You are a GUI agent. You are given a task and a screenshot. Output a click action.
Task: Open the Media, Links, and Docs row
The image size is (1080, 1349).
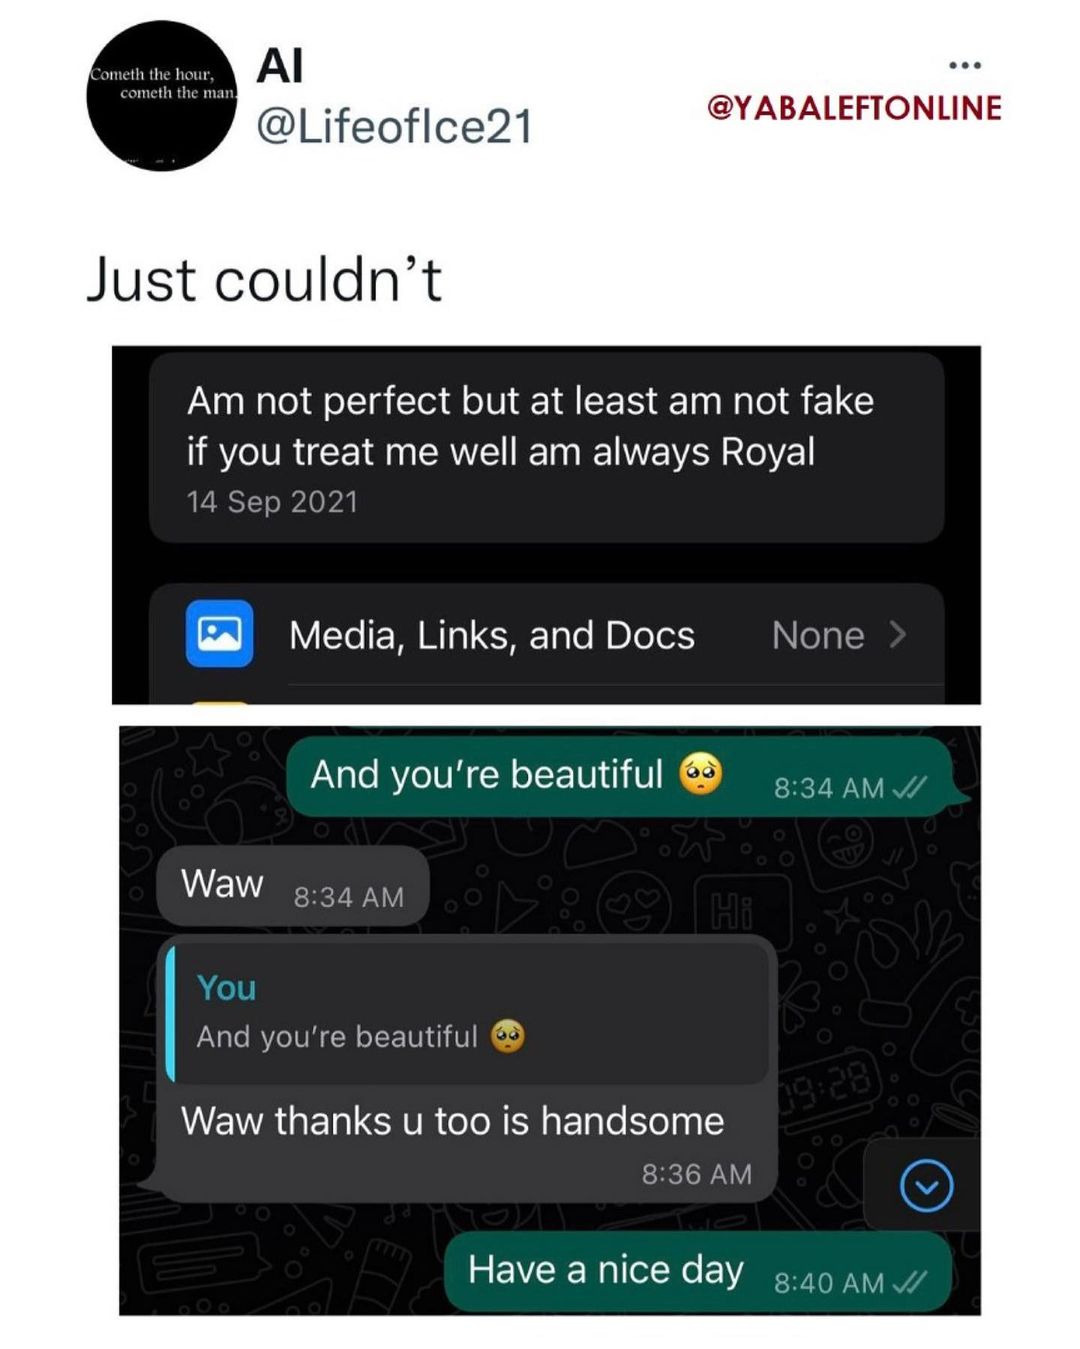(546, 636)
